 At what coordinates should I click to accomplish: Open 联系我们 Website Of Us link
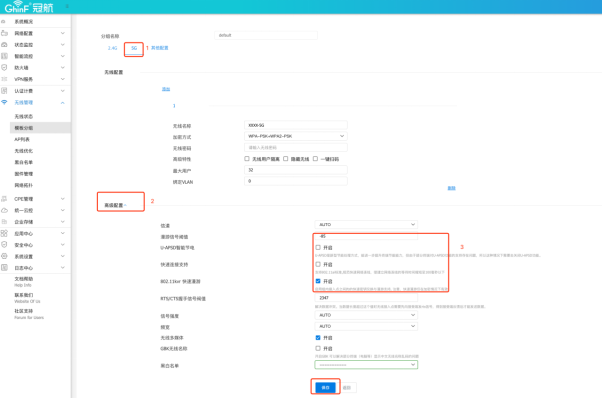[x=27, y=298]
